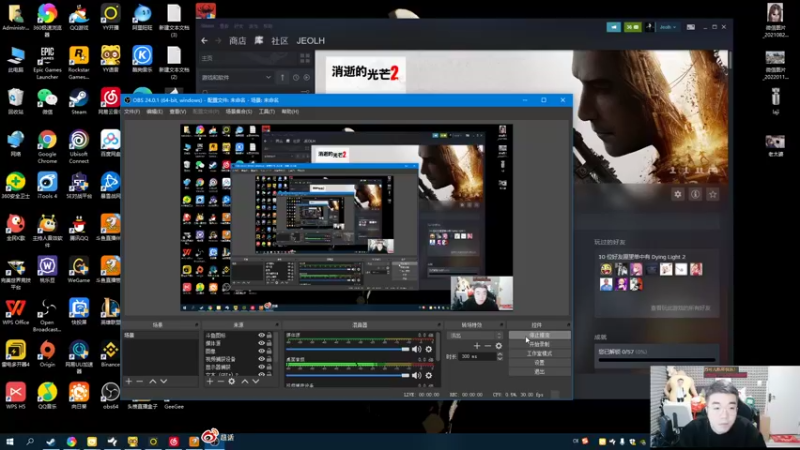This screenshot has height=450, width=800.
Task: Open OBS 帮助(H) menu
Action: pyautogui.click(x=290, y=112)
